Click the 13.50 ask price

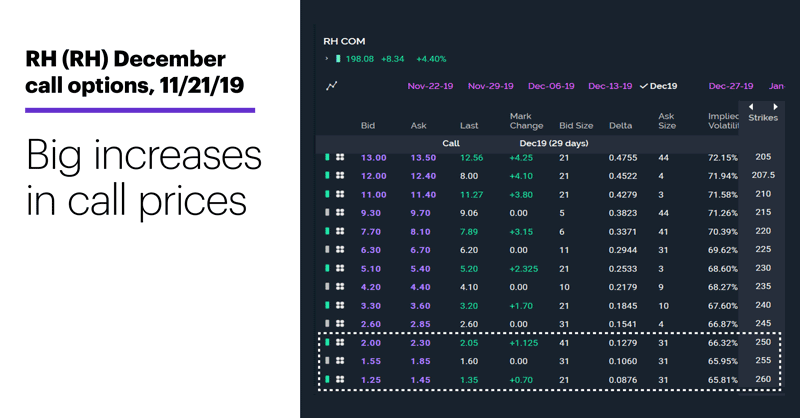click(423, 158)
